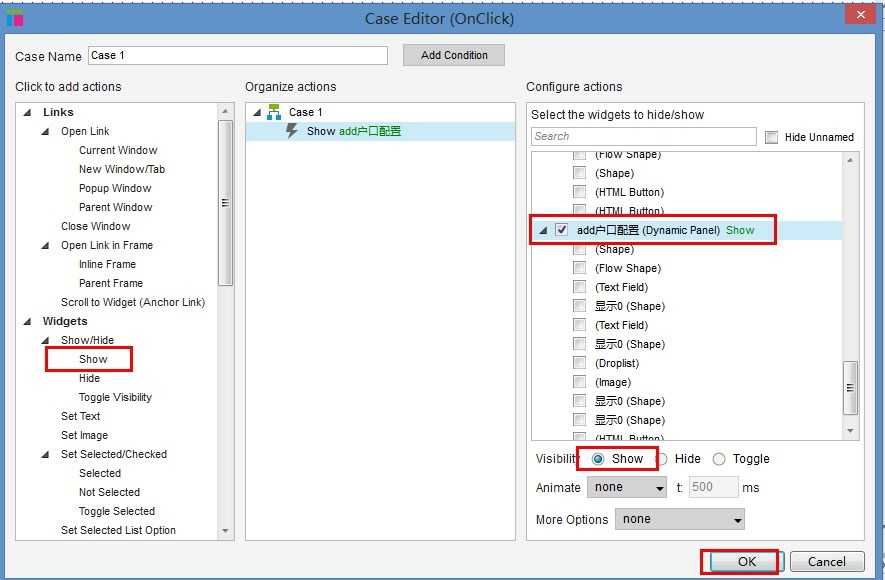Click the Case 1 flowchart icon
Screen dimensions: 885x580
click(x=274, y=112)
